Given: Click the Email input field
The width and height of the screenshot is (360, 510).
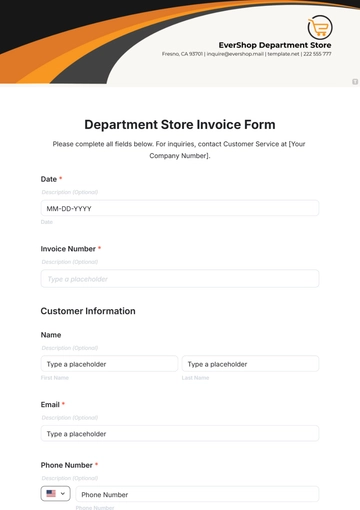Looking at the screenshot, I should [x=180, y=433].
